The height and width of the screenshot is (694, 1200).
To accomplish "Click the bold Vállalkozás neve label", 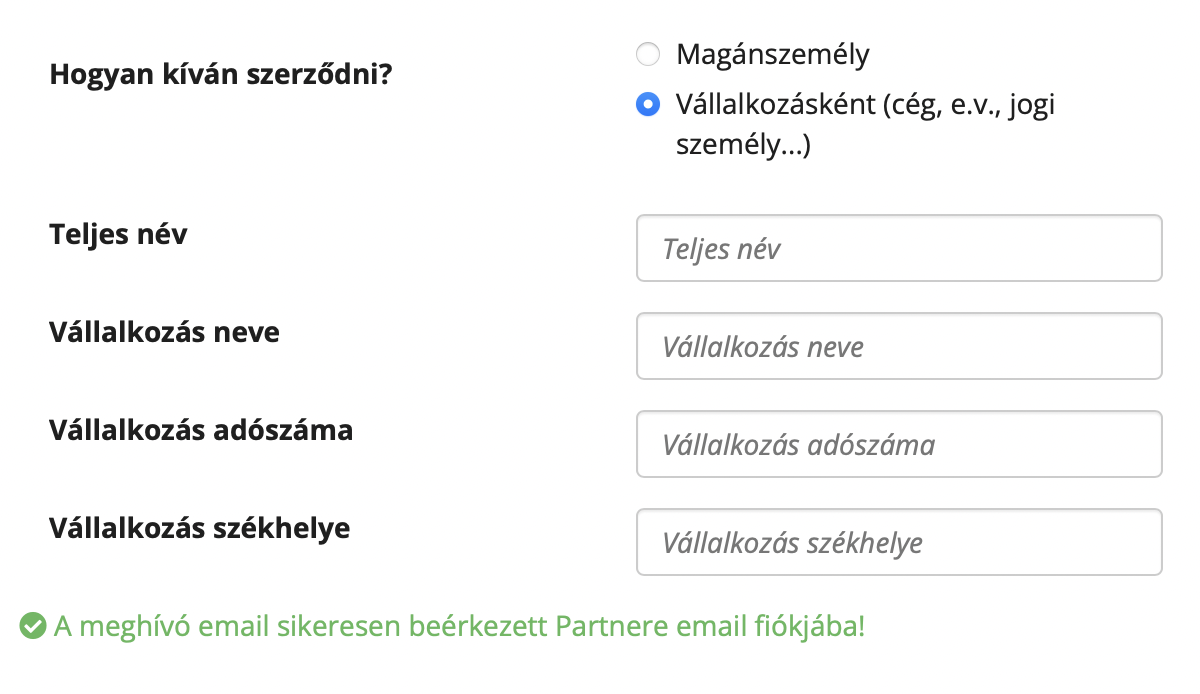I will [x=164, y=332].
